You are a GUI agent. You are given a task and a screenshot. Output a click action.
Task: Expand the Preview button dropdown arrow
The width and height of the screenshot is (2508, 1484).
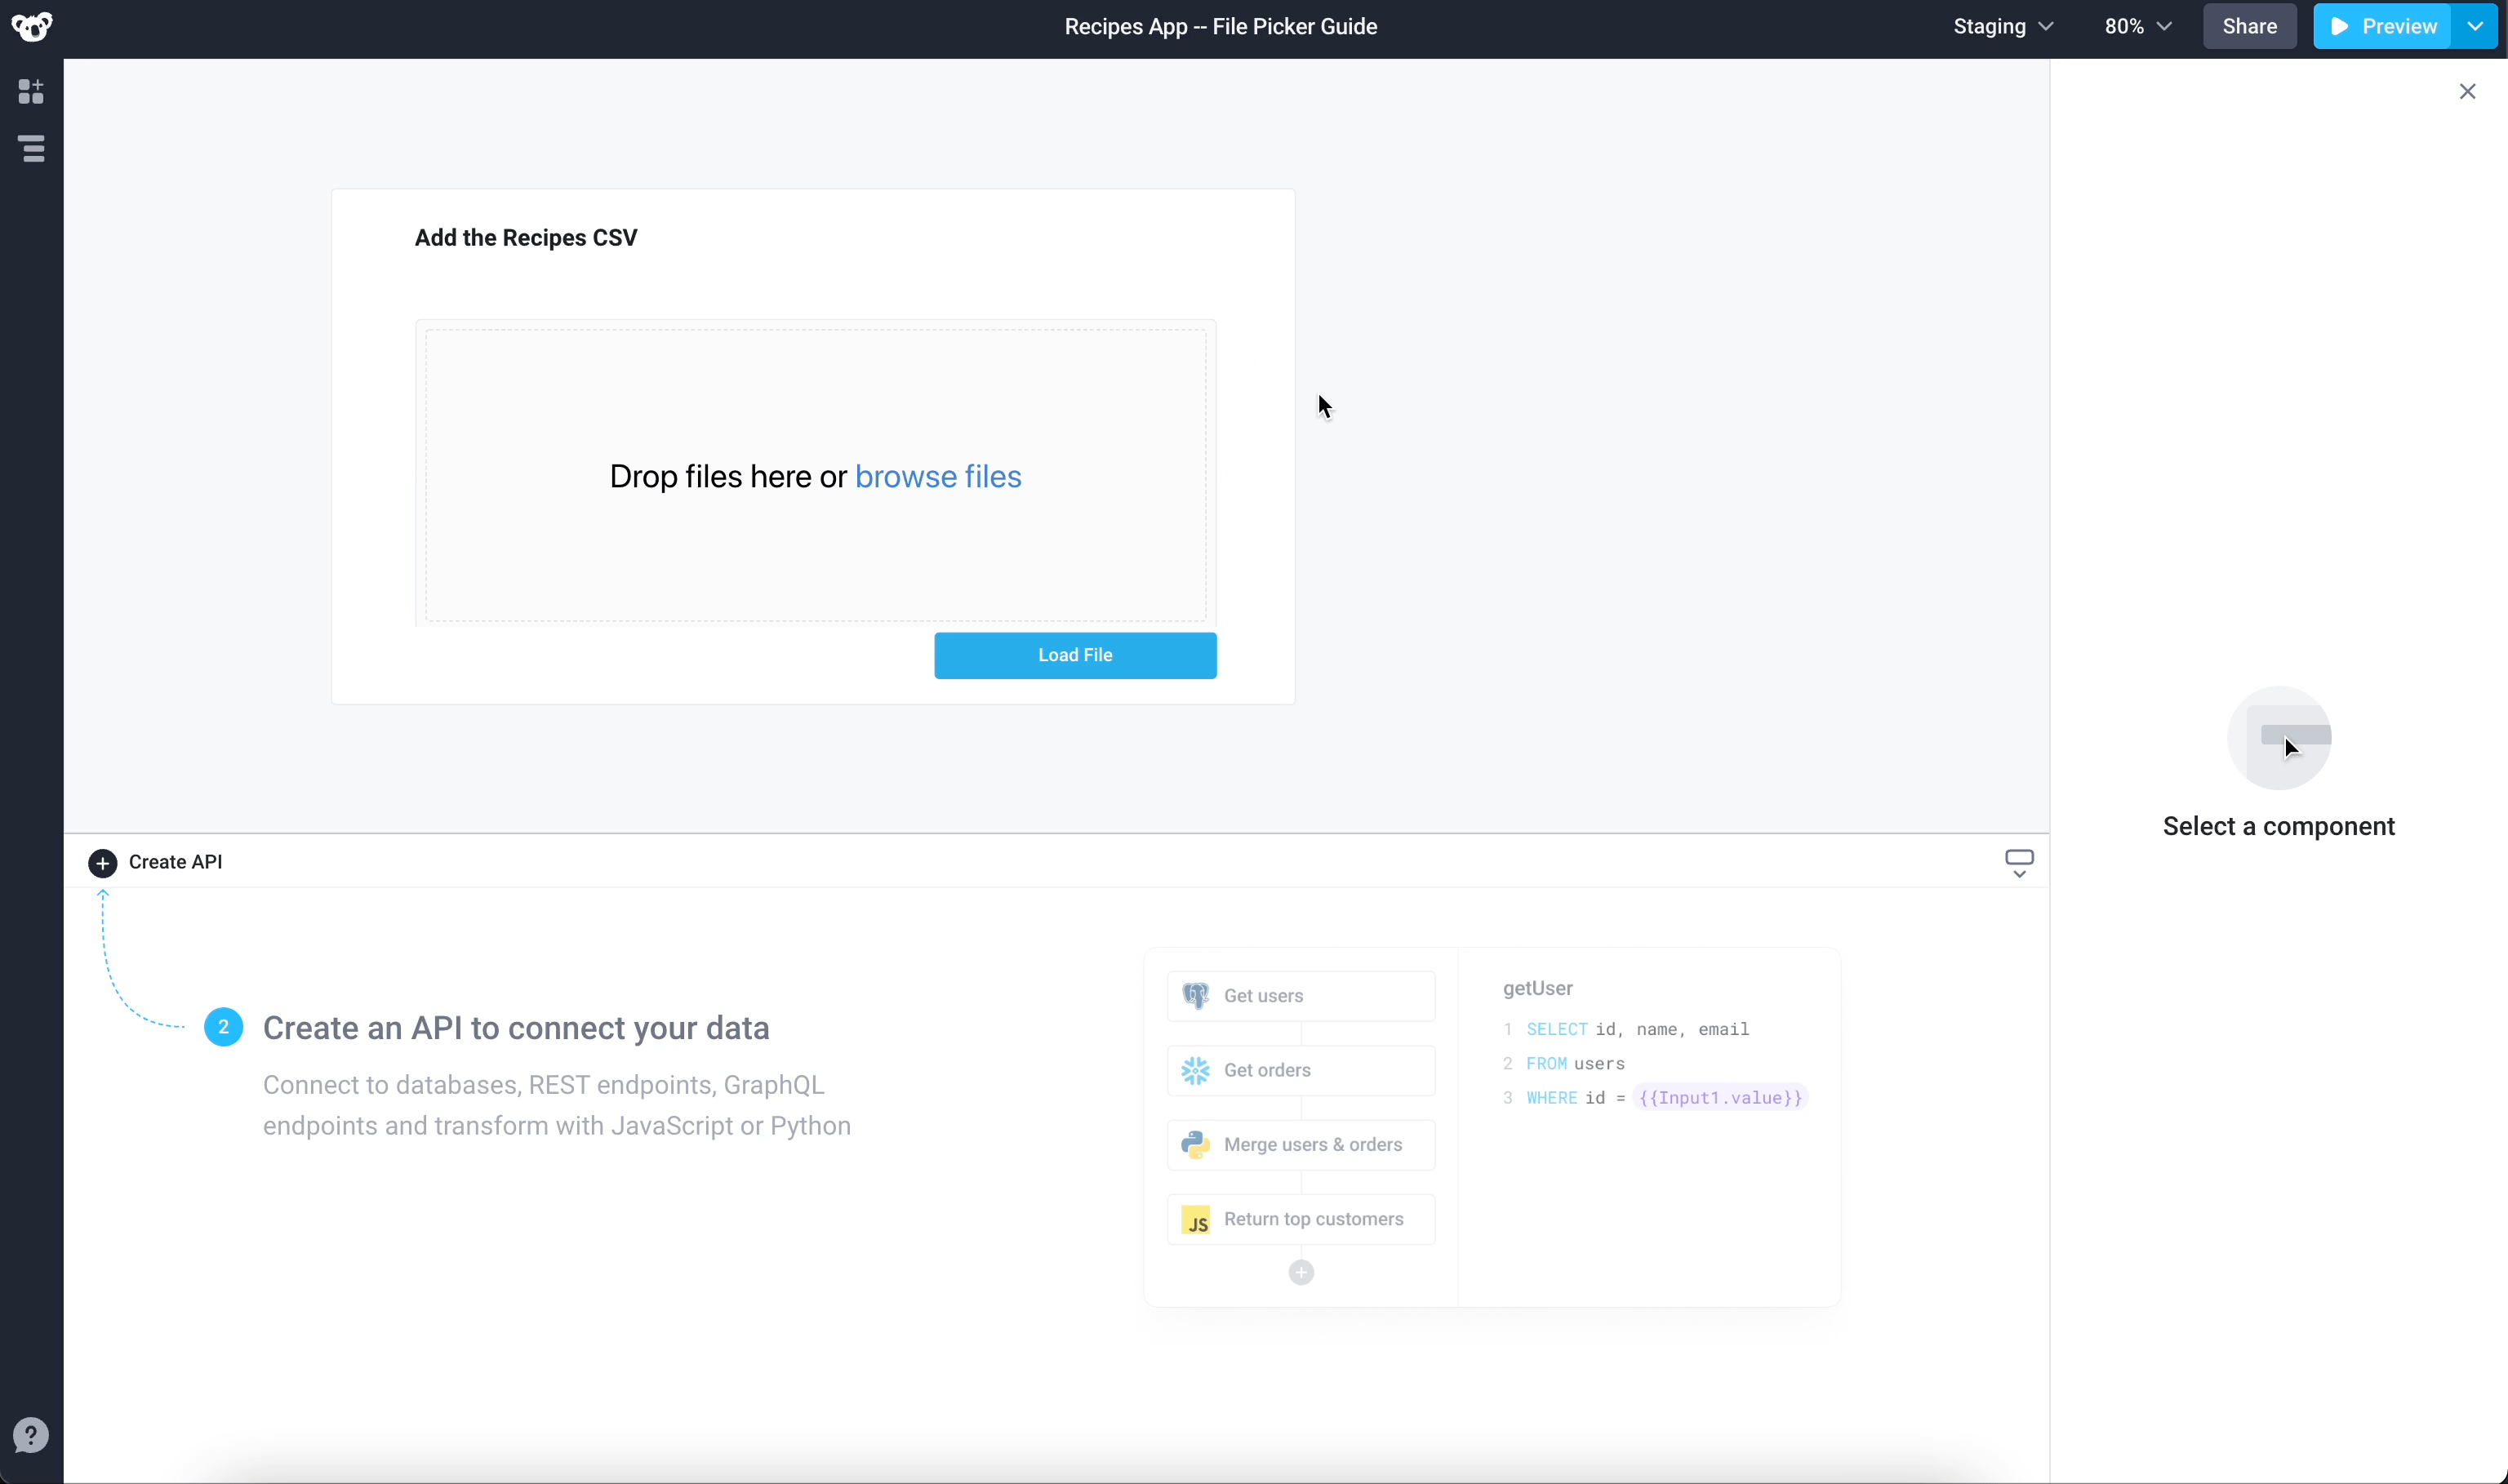(x=2477, y=26)
